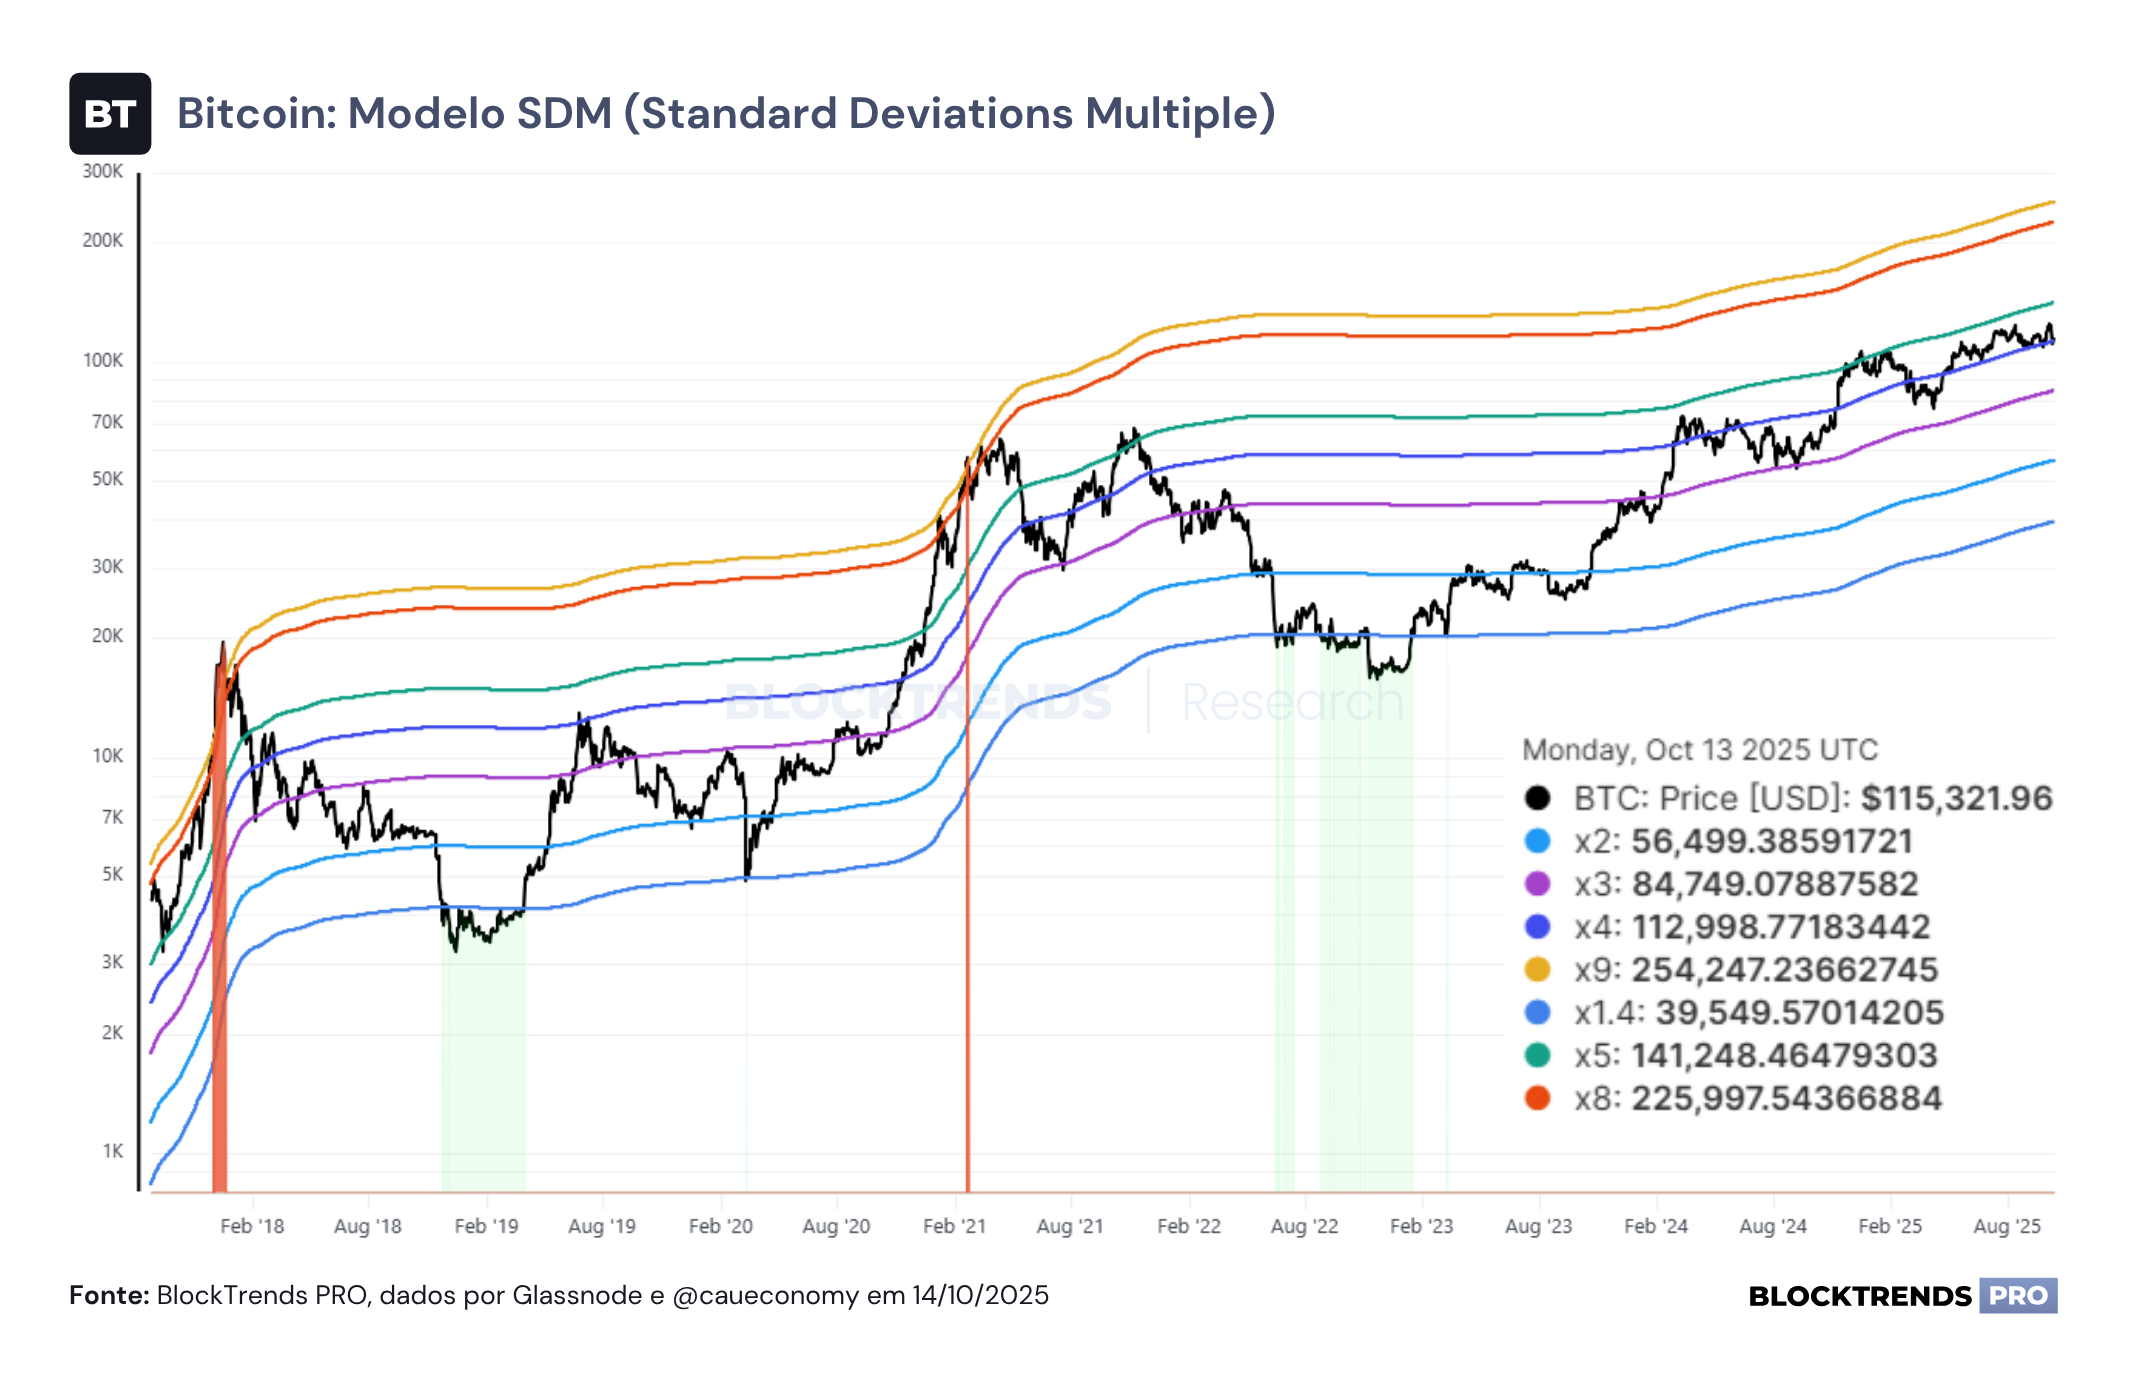Viewport: 2144px width, 1400px height.
Task: Click the purple x3 legend dot
Action: tap(1537, 884)
